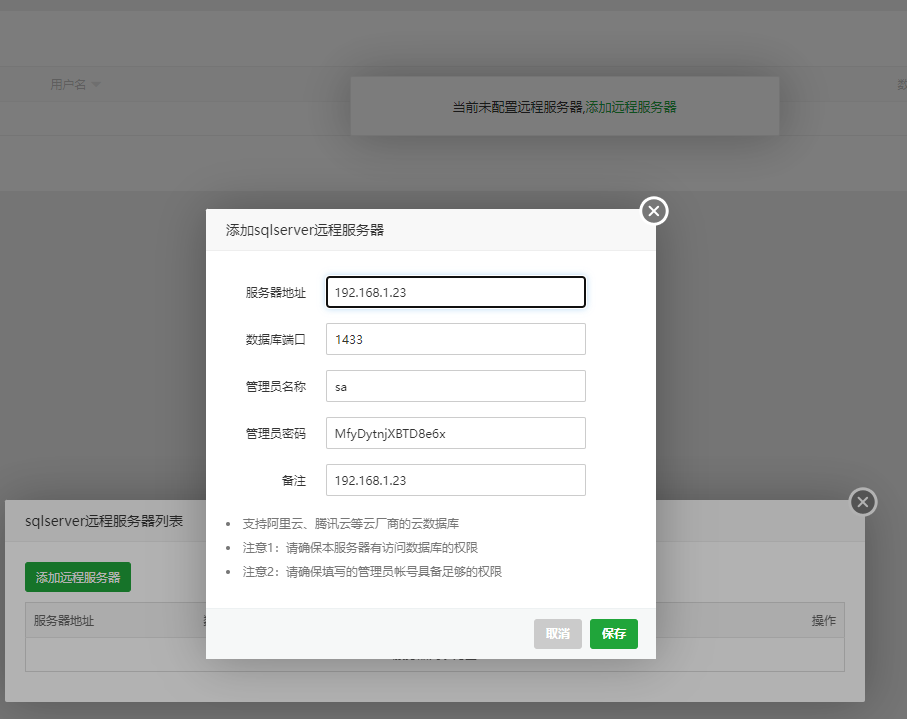This screenshot has width=907, height=719.
Task: Close the add sqlserver remote server dialog
Action: 654,211
